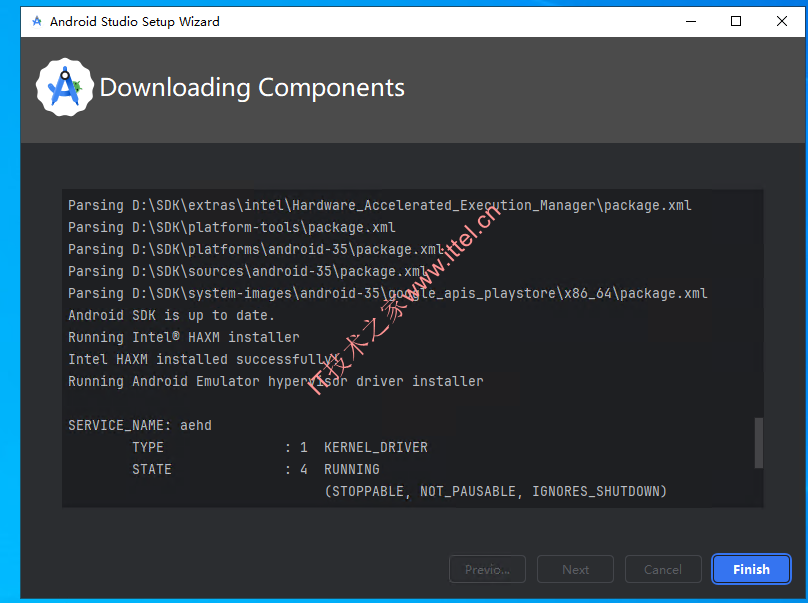Click the disabled Previous button

[x=487, y=569]
